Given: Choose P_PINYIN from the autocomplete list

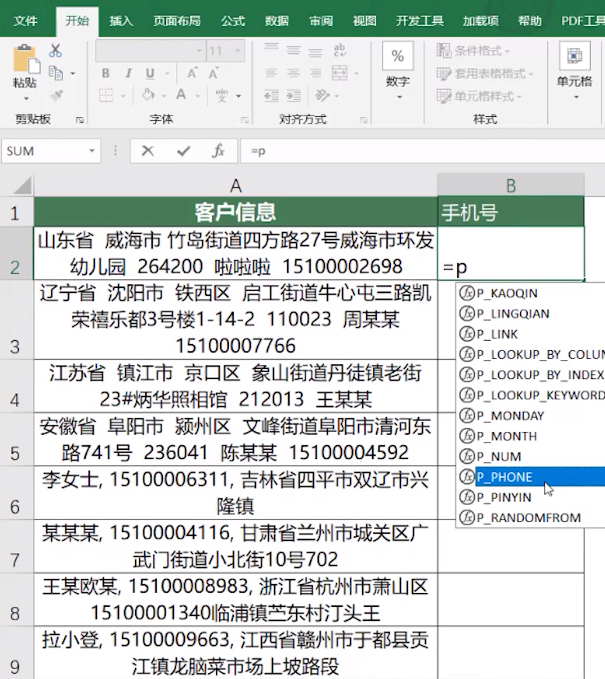Looking at the screenshot, I should 531,497.
